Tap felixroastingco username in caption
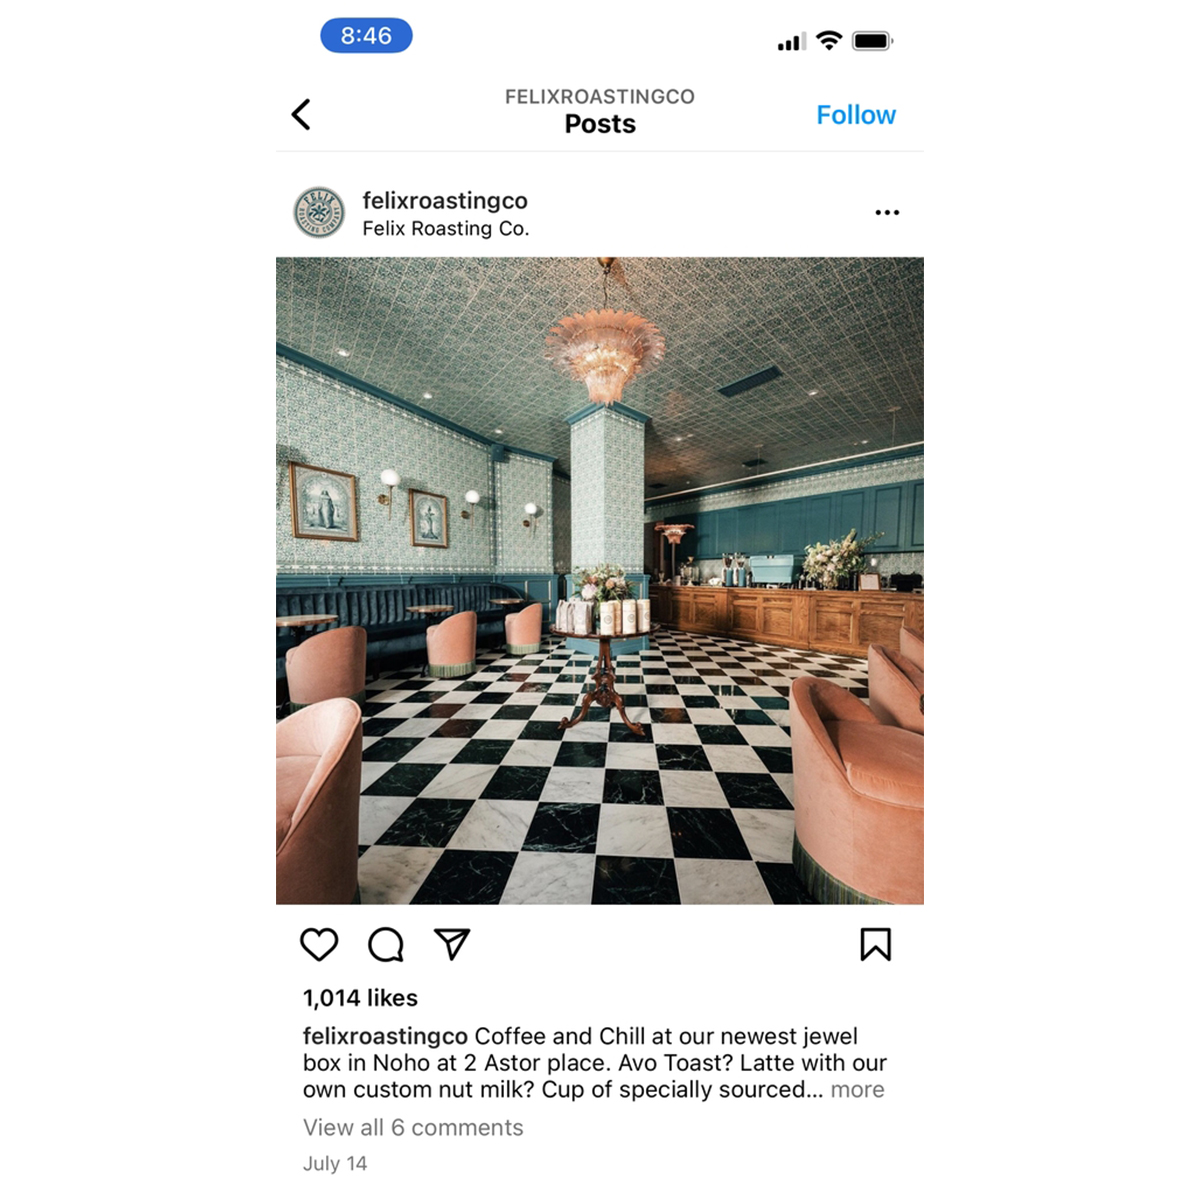 (385, 1036)
